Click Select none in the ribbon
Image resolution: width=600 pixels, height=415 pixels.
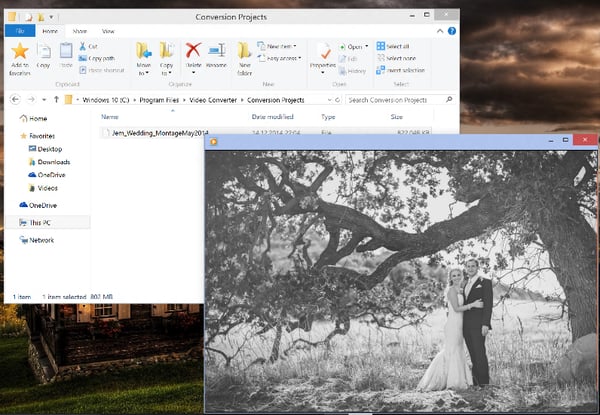point(396,58)
